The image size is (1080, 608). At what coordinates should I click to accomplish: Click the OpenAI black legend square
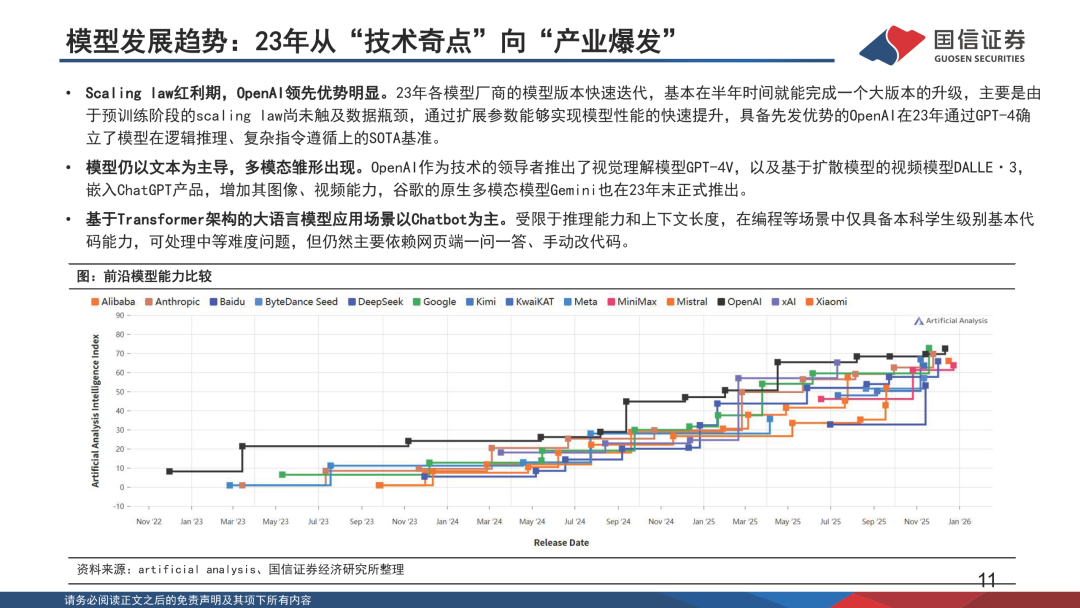point(721,302)
